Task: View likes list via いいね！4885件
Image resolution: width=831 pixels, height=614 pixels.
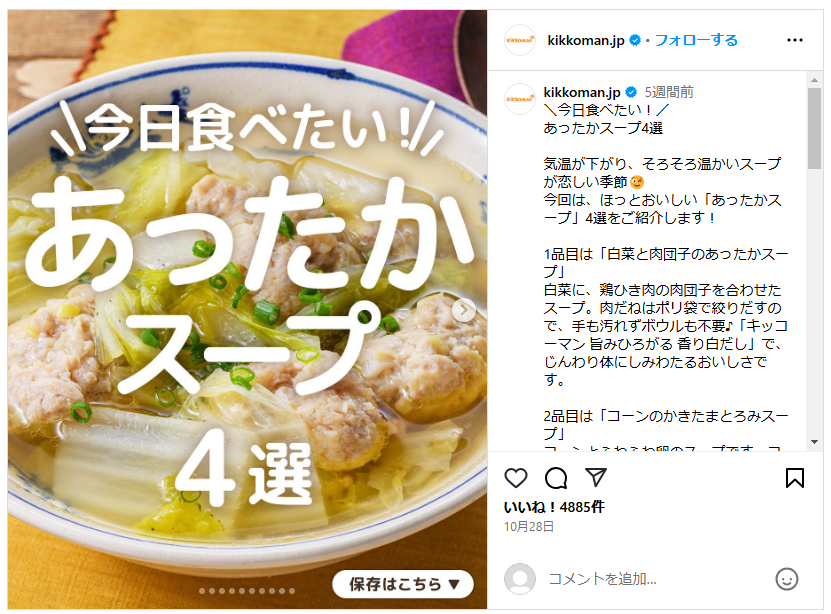Action: [x=554, y=507]
